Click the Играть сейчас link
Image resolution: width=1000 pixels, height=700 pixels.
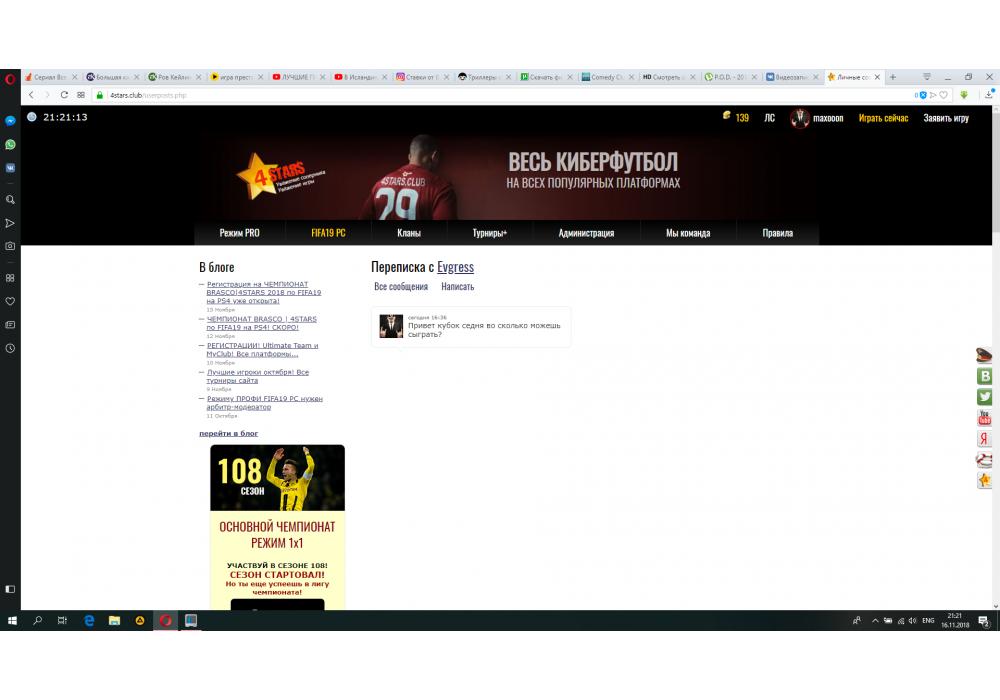click(x=883, y=118)
